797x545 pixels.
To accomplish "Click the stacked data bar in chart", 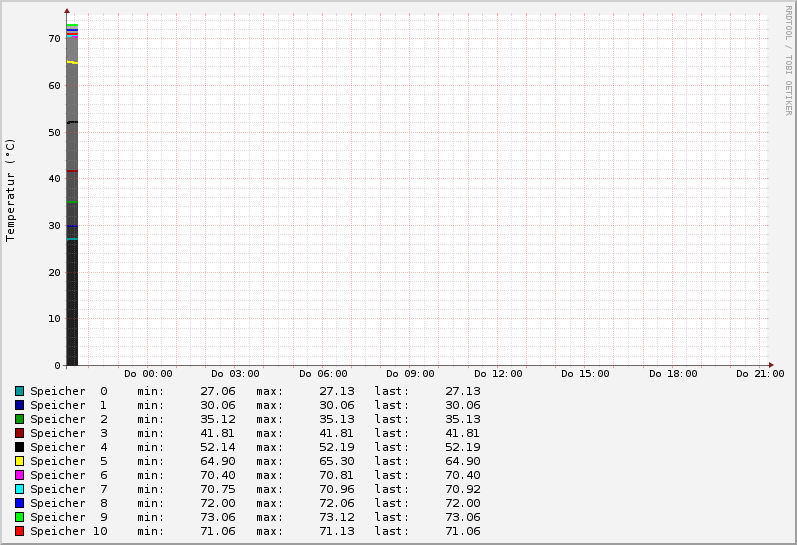I will pos(72,195).
